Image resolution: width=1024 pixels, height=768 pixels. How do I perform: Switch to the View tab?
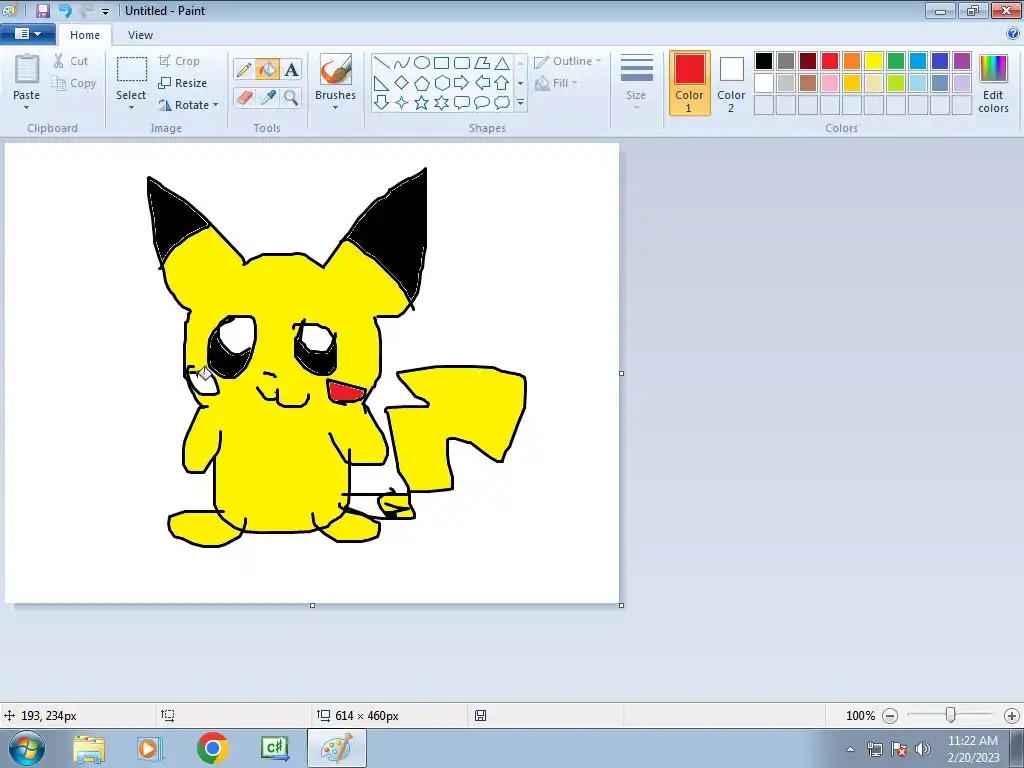(140, 35)
